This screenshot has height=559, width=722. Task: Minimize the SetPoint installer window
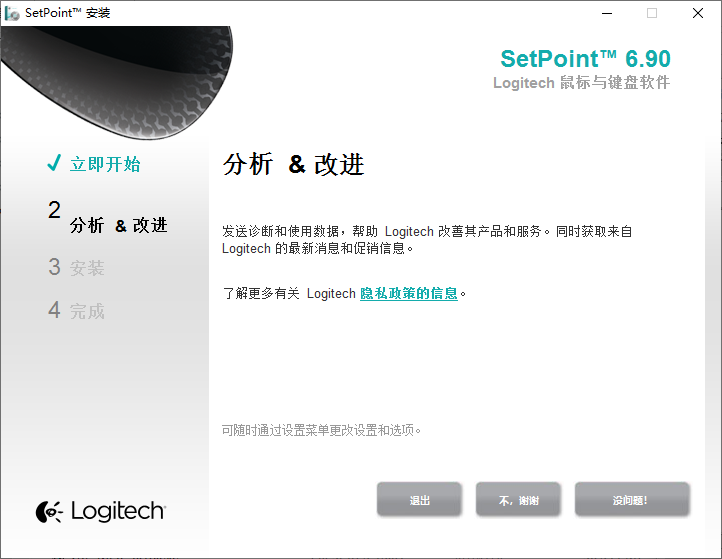(607, 13)
